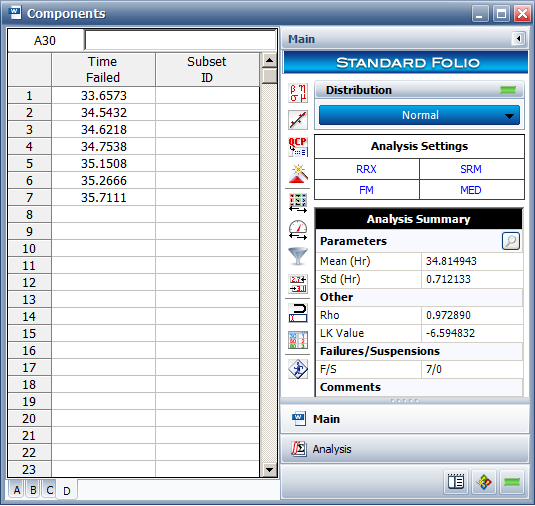Click the green bar button at bottom right
535x506 pixels.
(x=511, y=482)
